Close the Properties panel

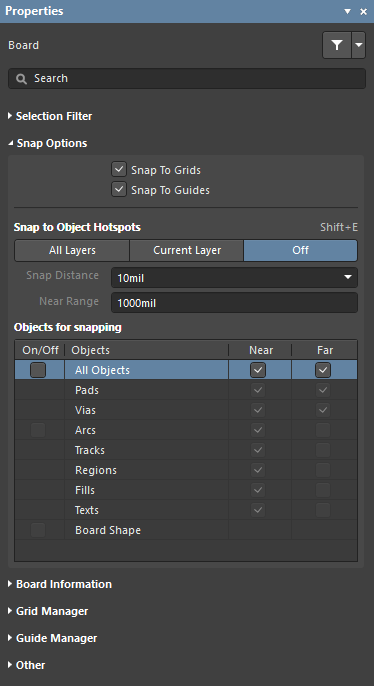click(364, 11)
